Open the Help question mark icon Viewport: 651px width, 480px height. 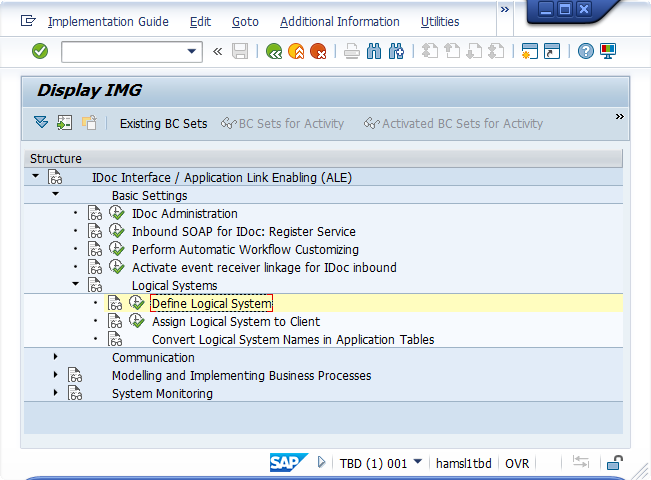(x=586, y=51)
